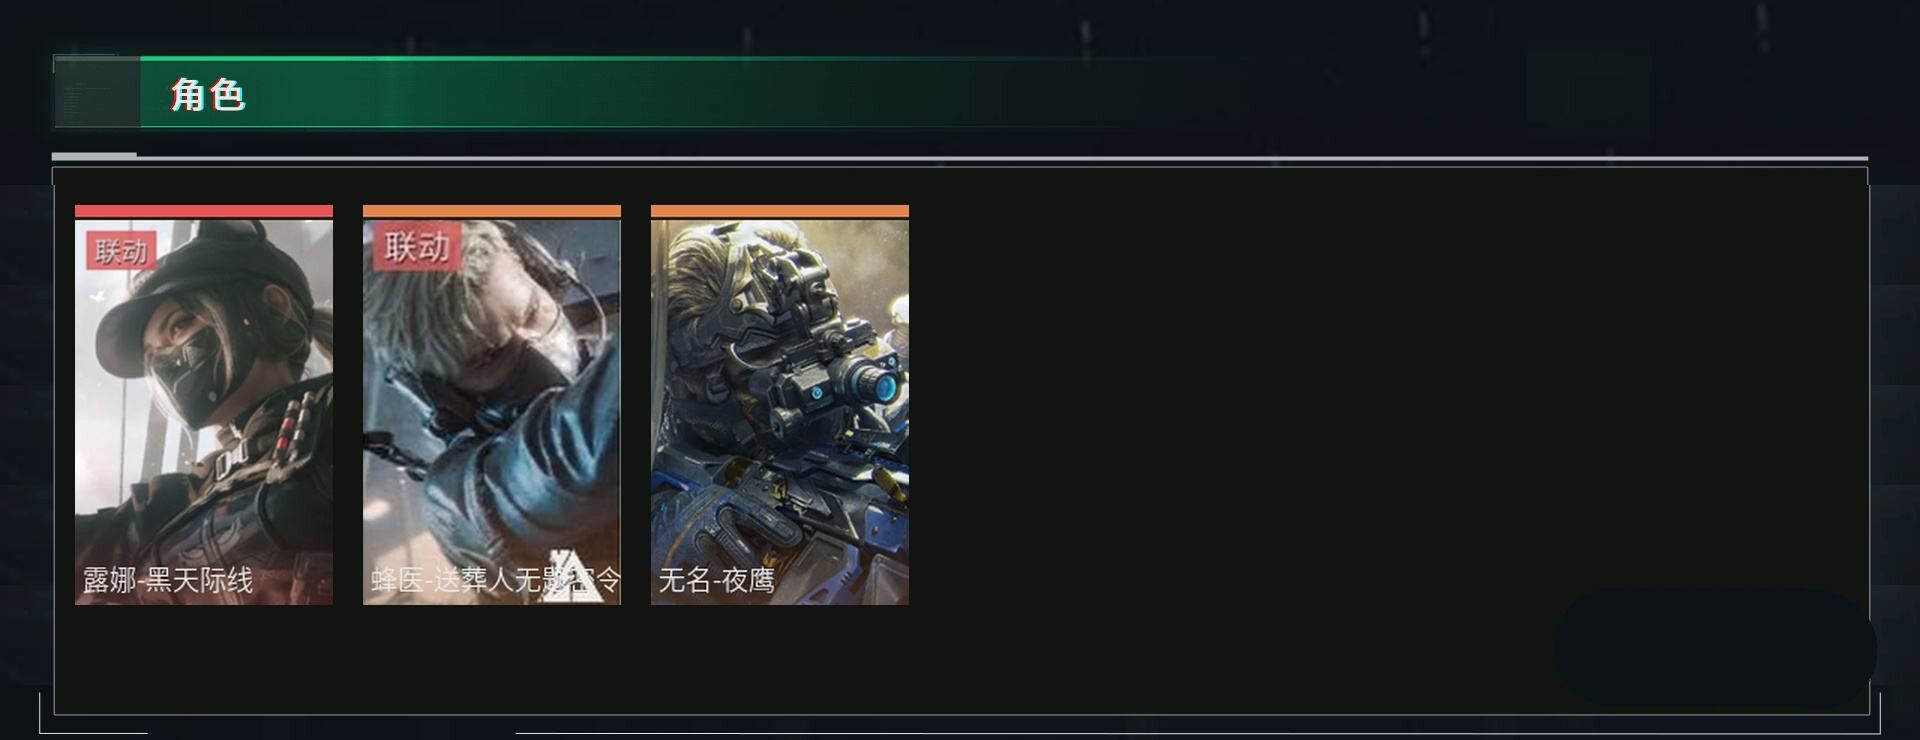The height and width of the screenshot is (740, 1920).
Task: Click the orange rarity bar above 蜂医
Action: [492, 211]
